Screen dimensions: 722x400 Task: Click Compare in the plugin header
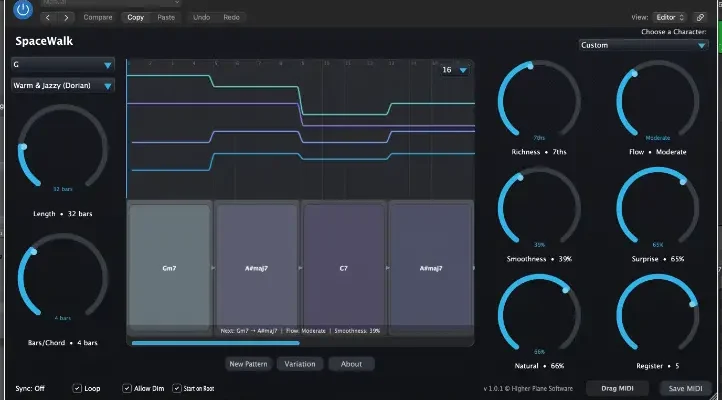(99, 17)
